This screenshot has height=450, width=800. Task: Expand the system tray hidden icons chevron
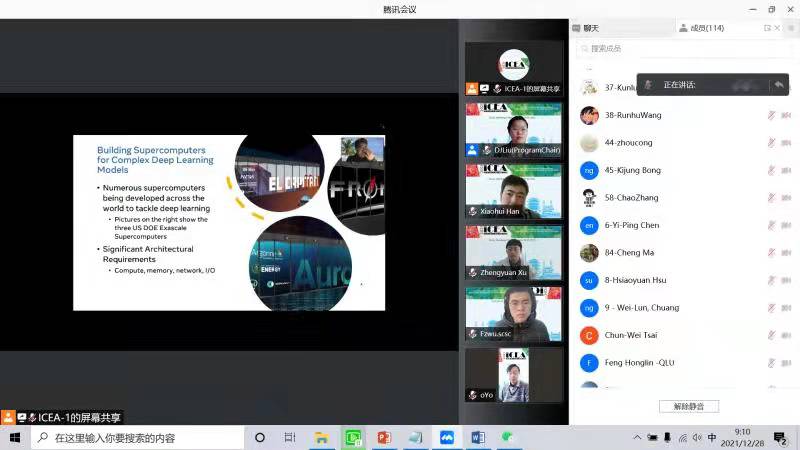tap(637, 438)
